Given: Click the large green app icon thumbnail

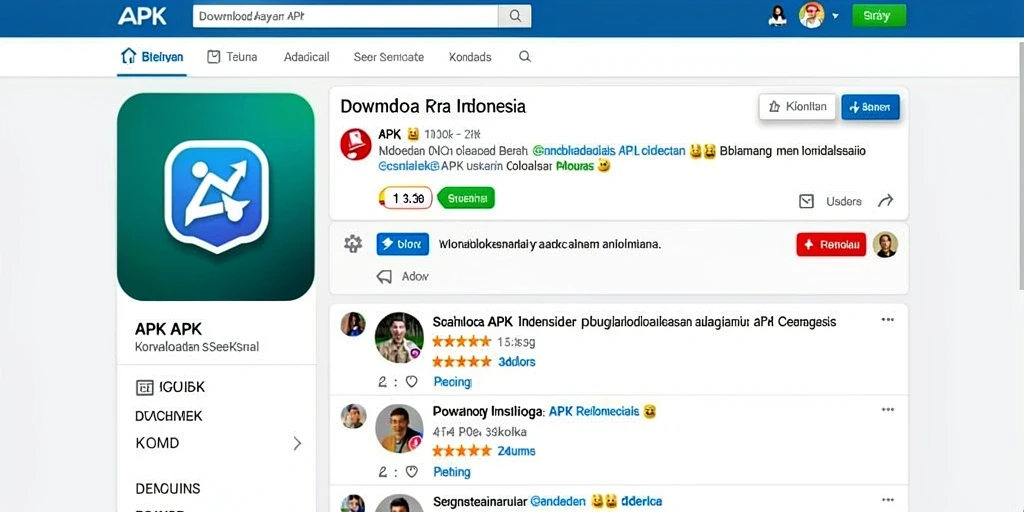Looking at the screenshot, I should 216,197.
